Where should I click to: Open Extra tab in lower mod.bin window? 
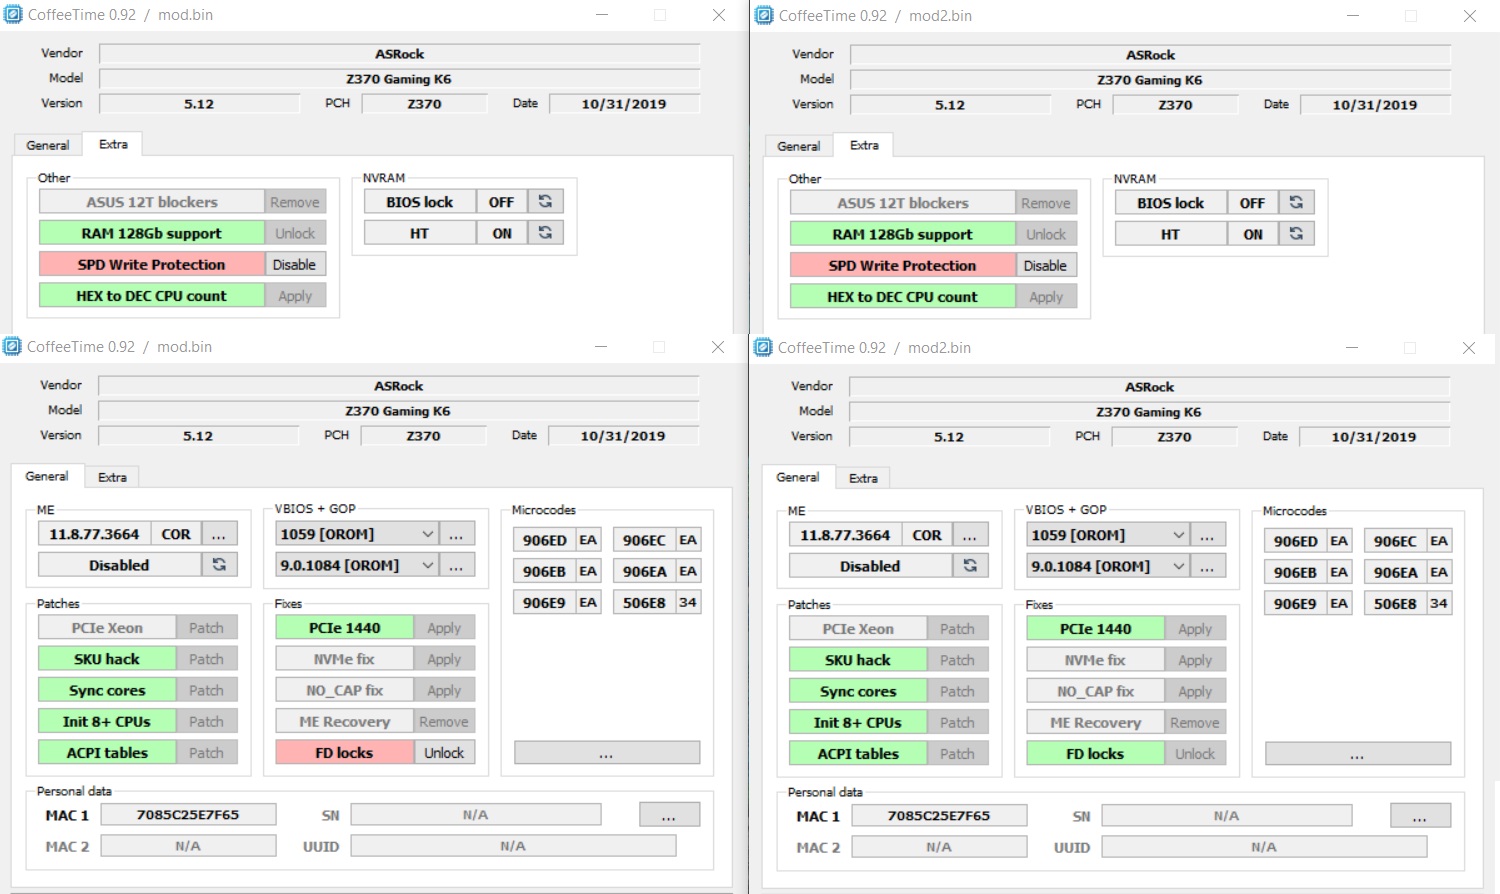[x=112, y=477]
